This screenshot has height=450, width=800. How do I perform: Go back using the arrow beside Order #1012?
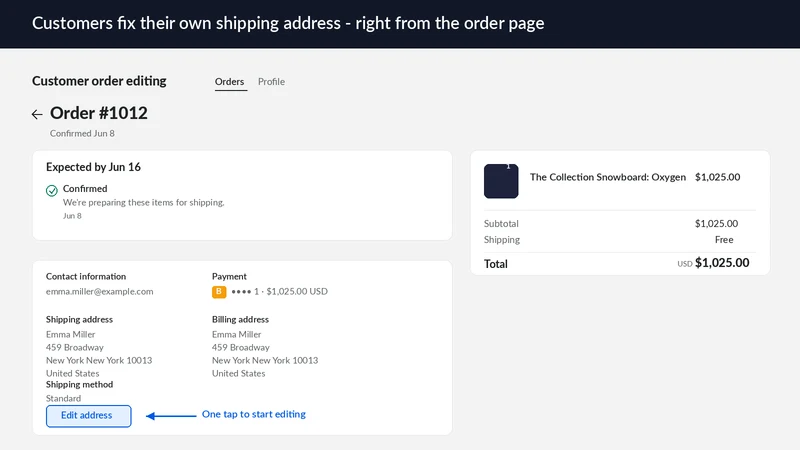(x=37, y=114)
